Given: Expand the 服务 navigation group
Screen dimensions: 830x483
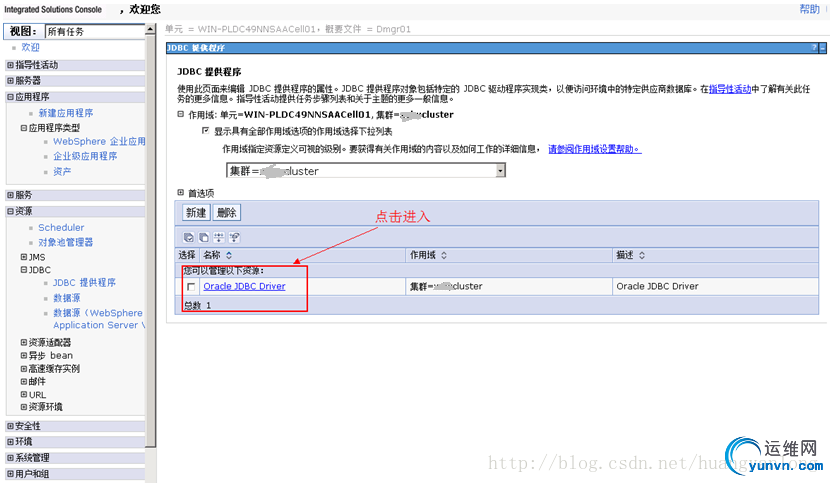Looking at the screenshot, I should pos(10,195).
